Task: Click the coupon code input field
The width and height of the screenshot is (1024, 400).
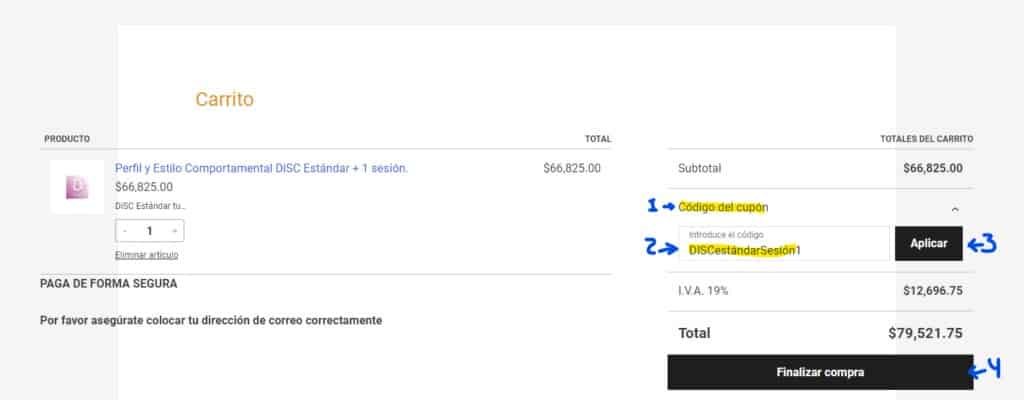Action: click(783, 244)
